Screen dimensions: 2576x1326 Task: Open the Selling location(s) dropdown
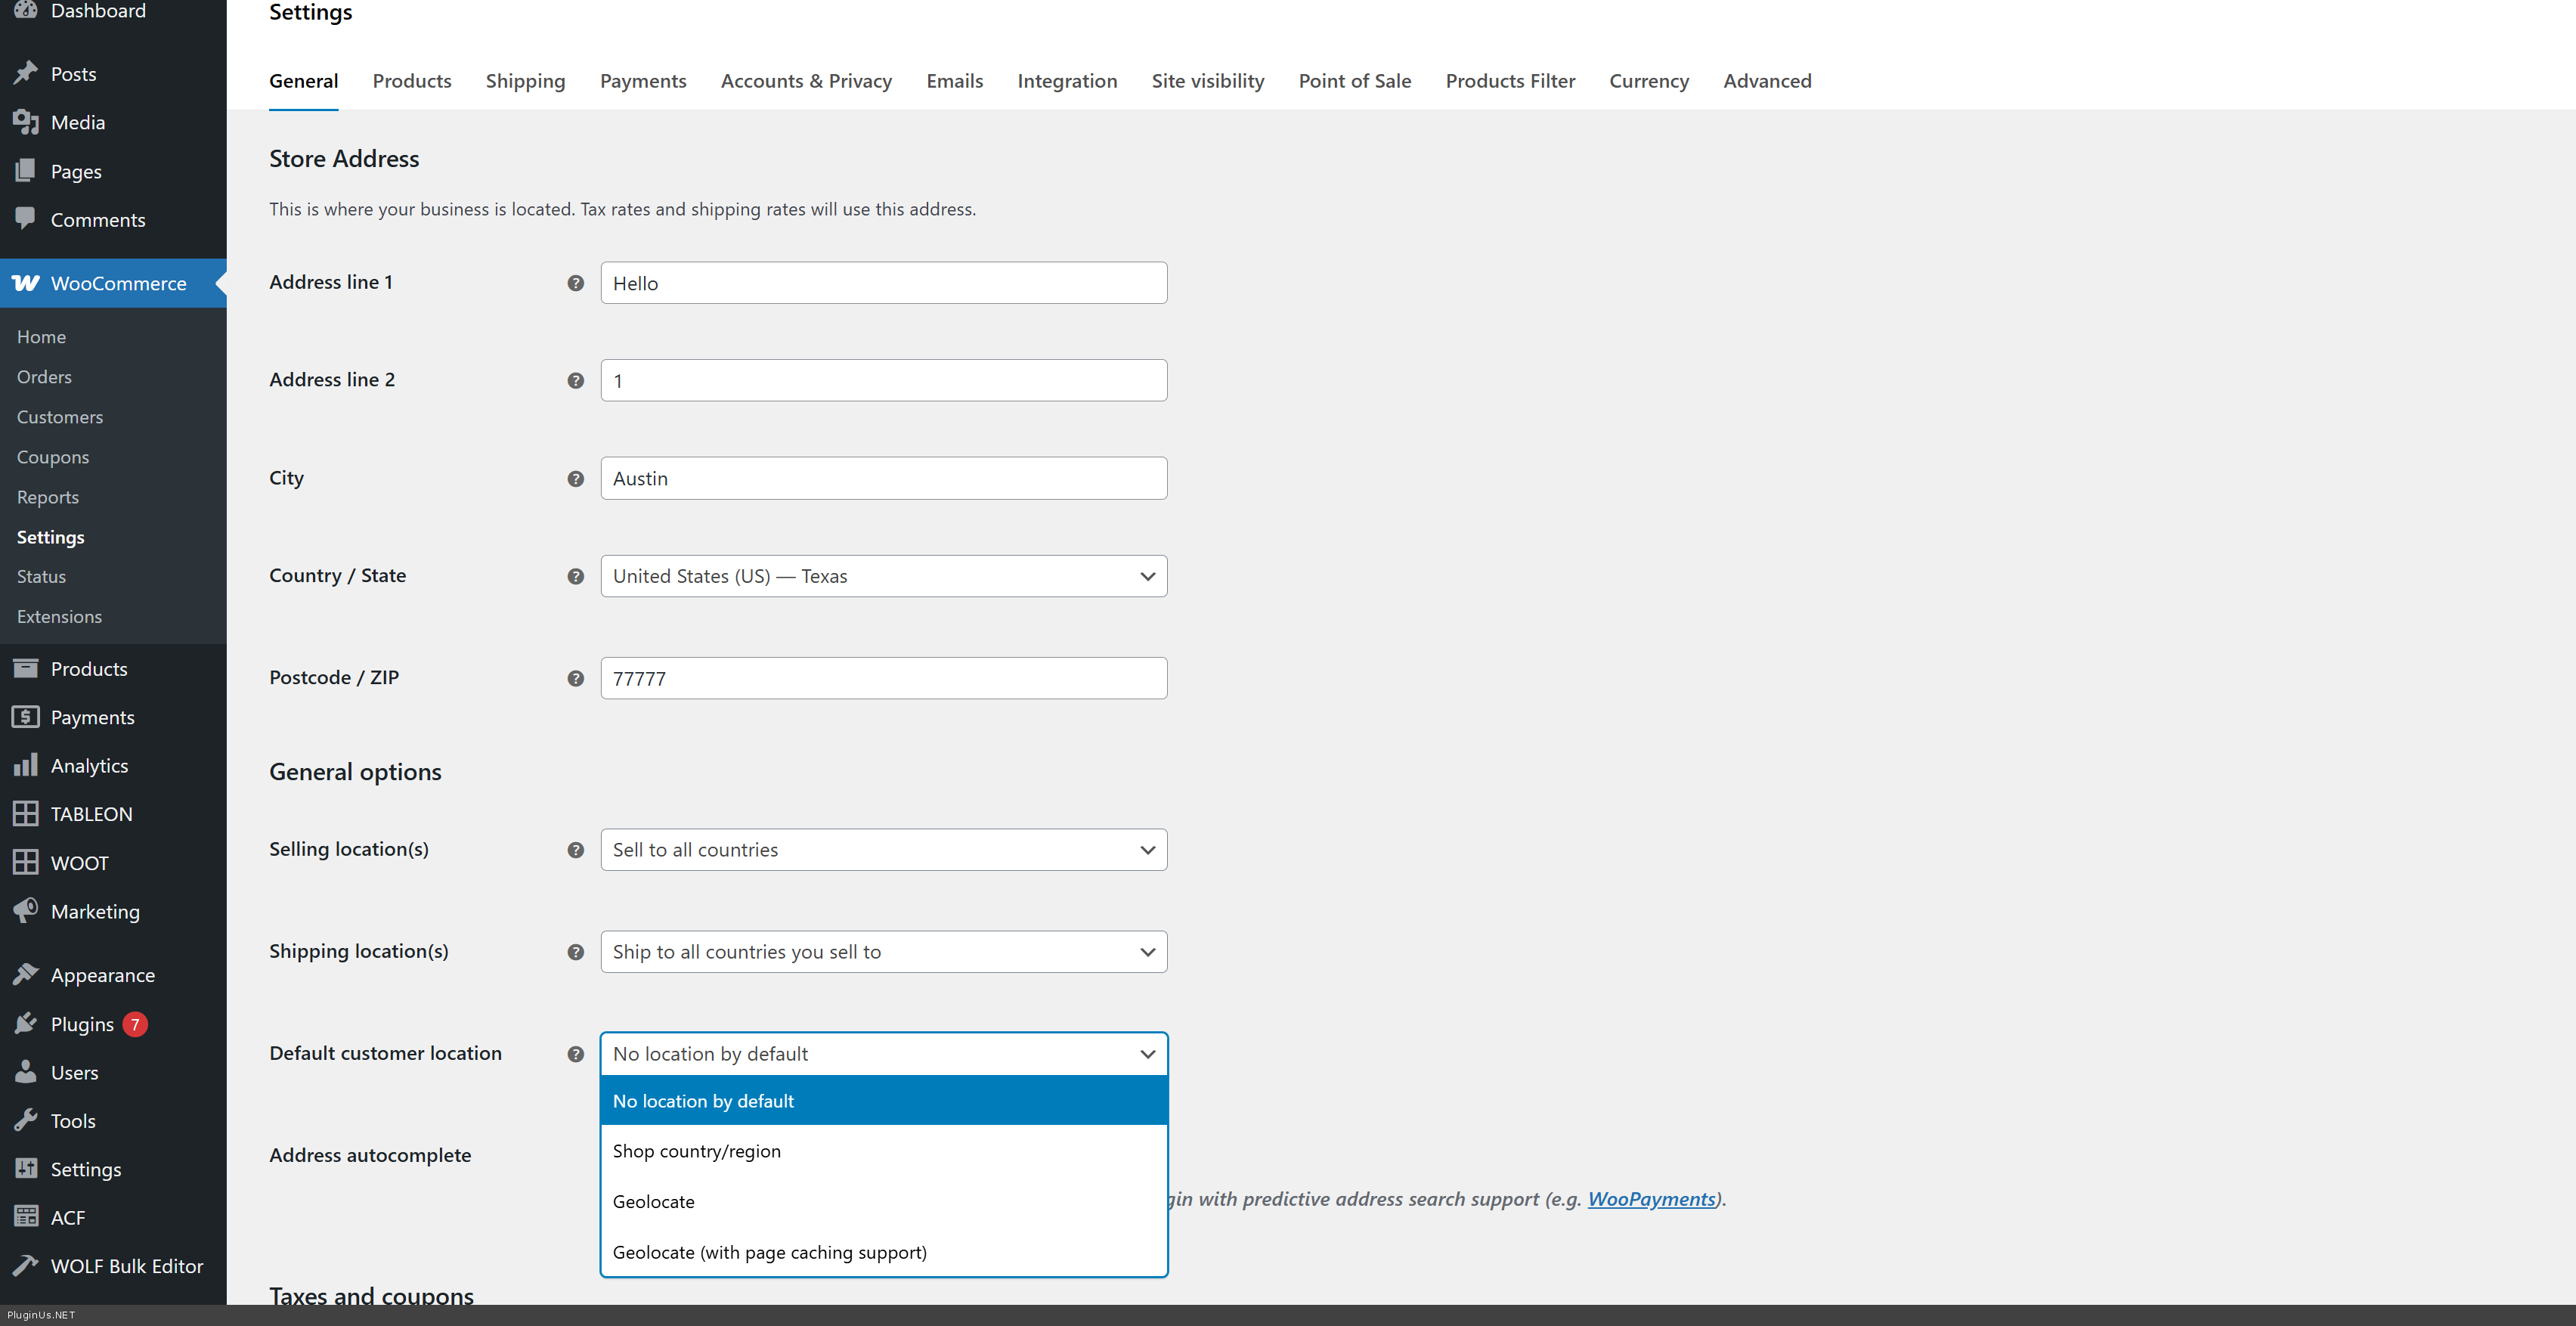tap(883, 850)
